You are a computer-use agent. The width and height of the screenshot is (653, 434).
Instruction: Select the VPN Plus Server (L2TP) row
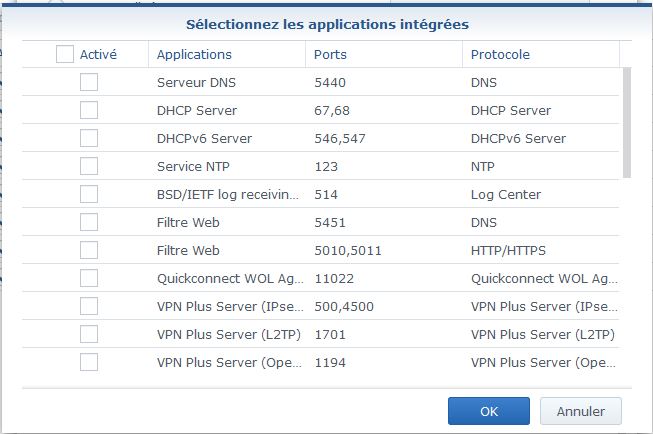321,334
